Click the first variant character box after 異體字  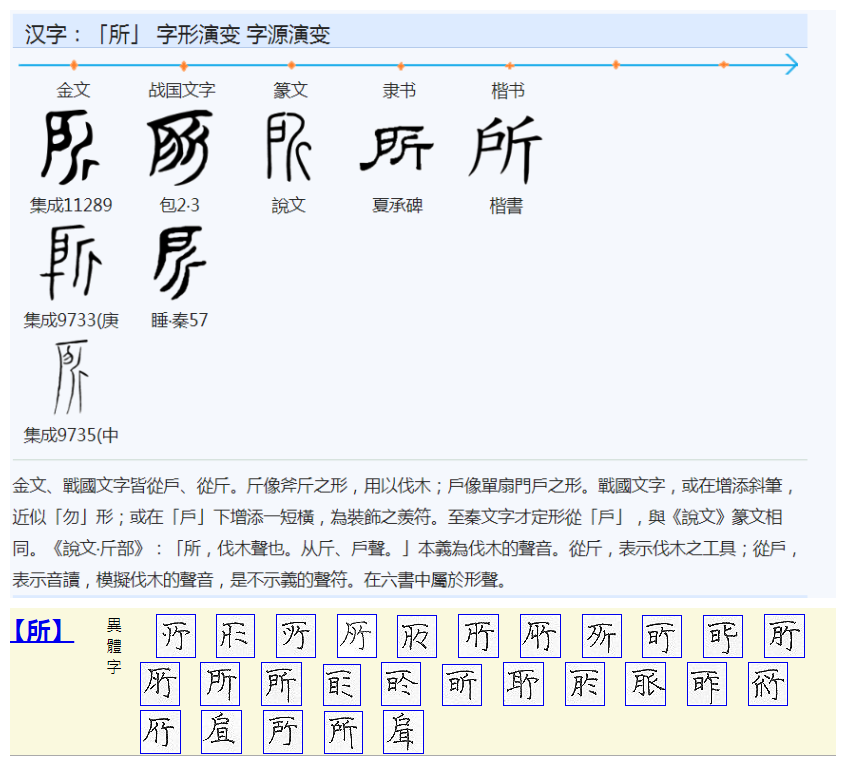(176, 636)
